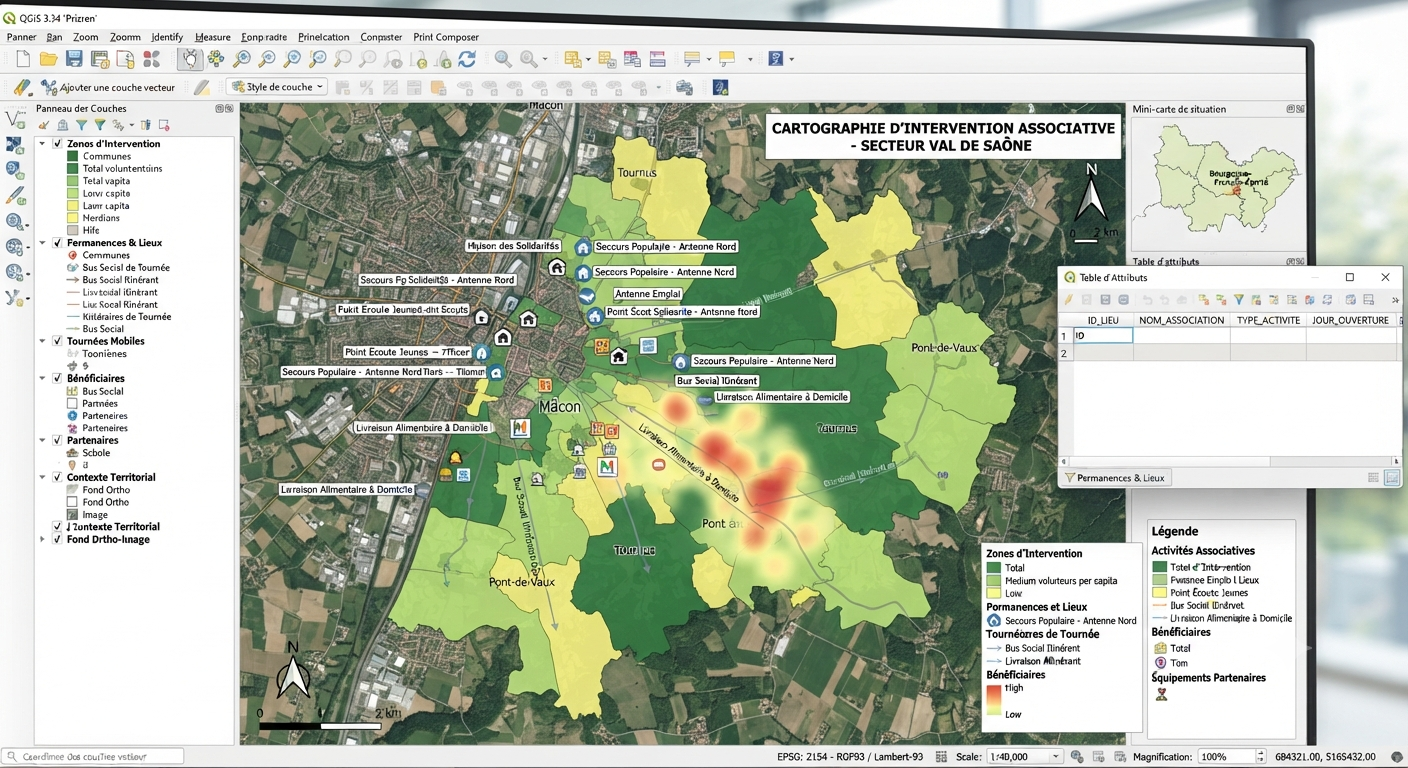The width and height of the screenshot is (1408, 768).
Task: Click the chevrons overflow icon in Table d'Attributs toolbar
Action: 1395,300
